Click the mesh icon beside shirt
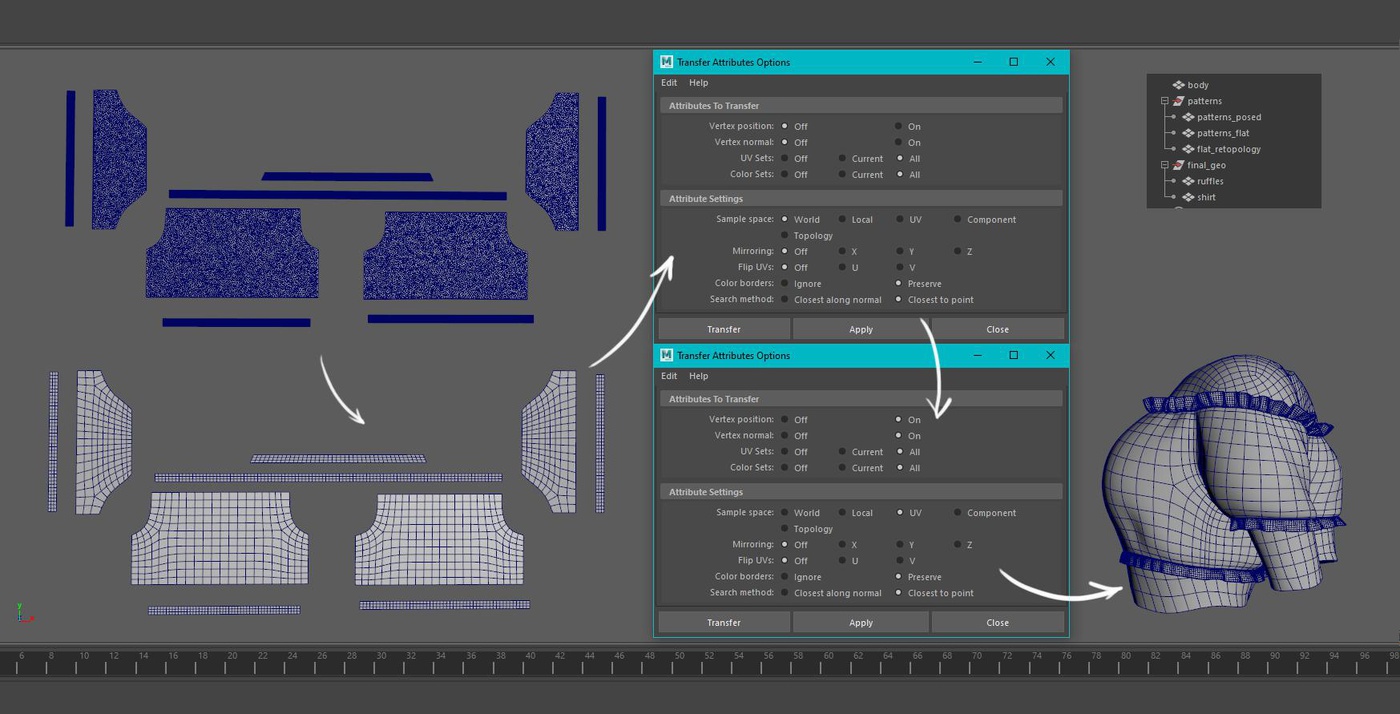The height and width of the screenshot is (714, 1400). pos(1188,197)
